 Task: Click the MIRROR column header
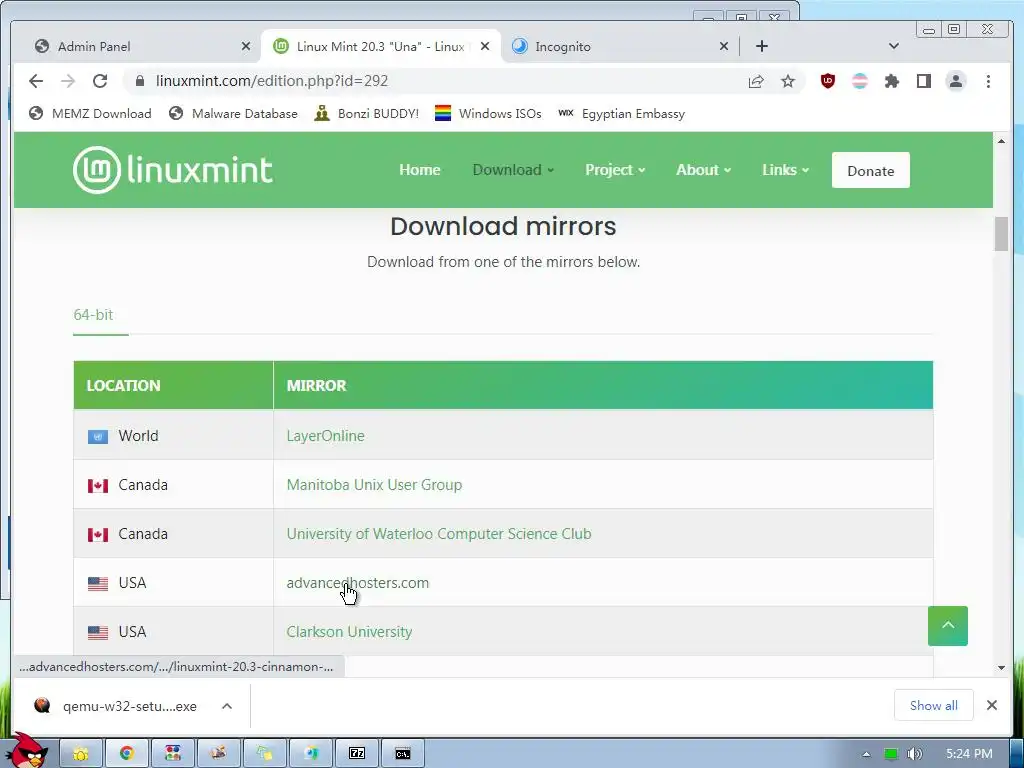[603, 385]
